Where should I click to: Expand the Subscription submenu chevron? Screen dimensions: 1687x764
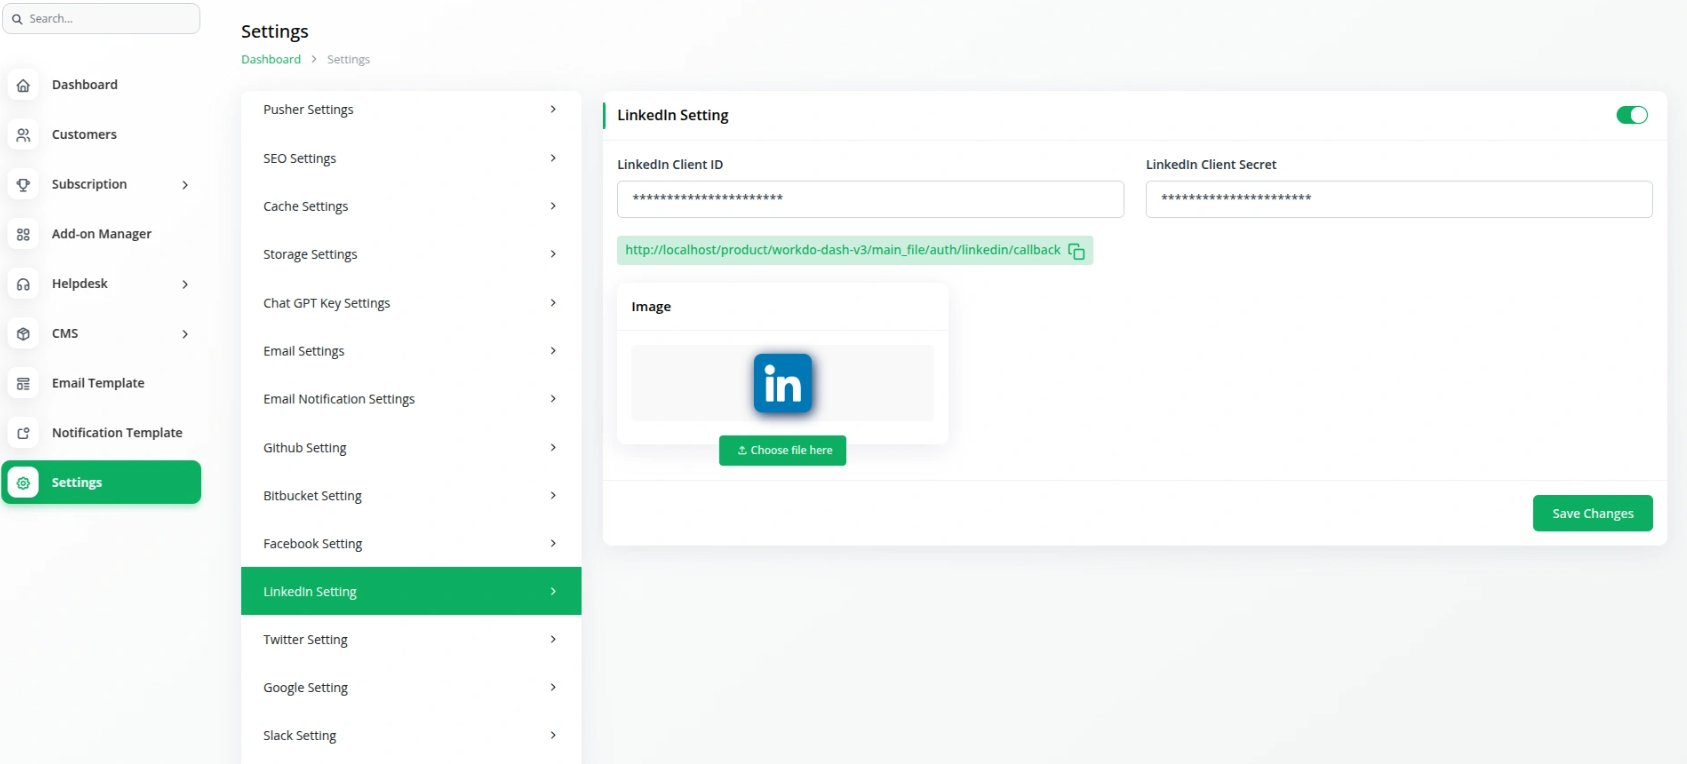click(x=185, y=185)
